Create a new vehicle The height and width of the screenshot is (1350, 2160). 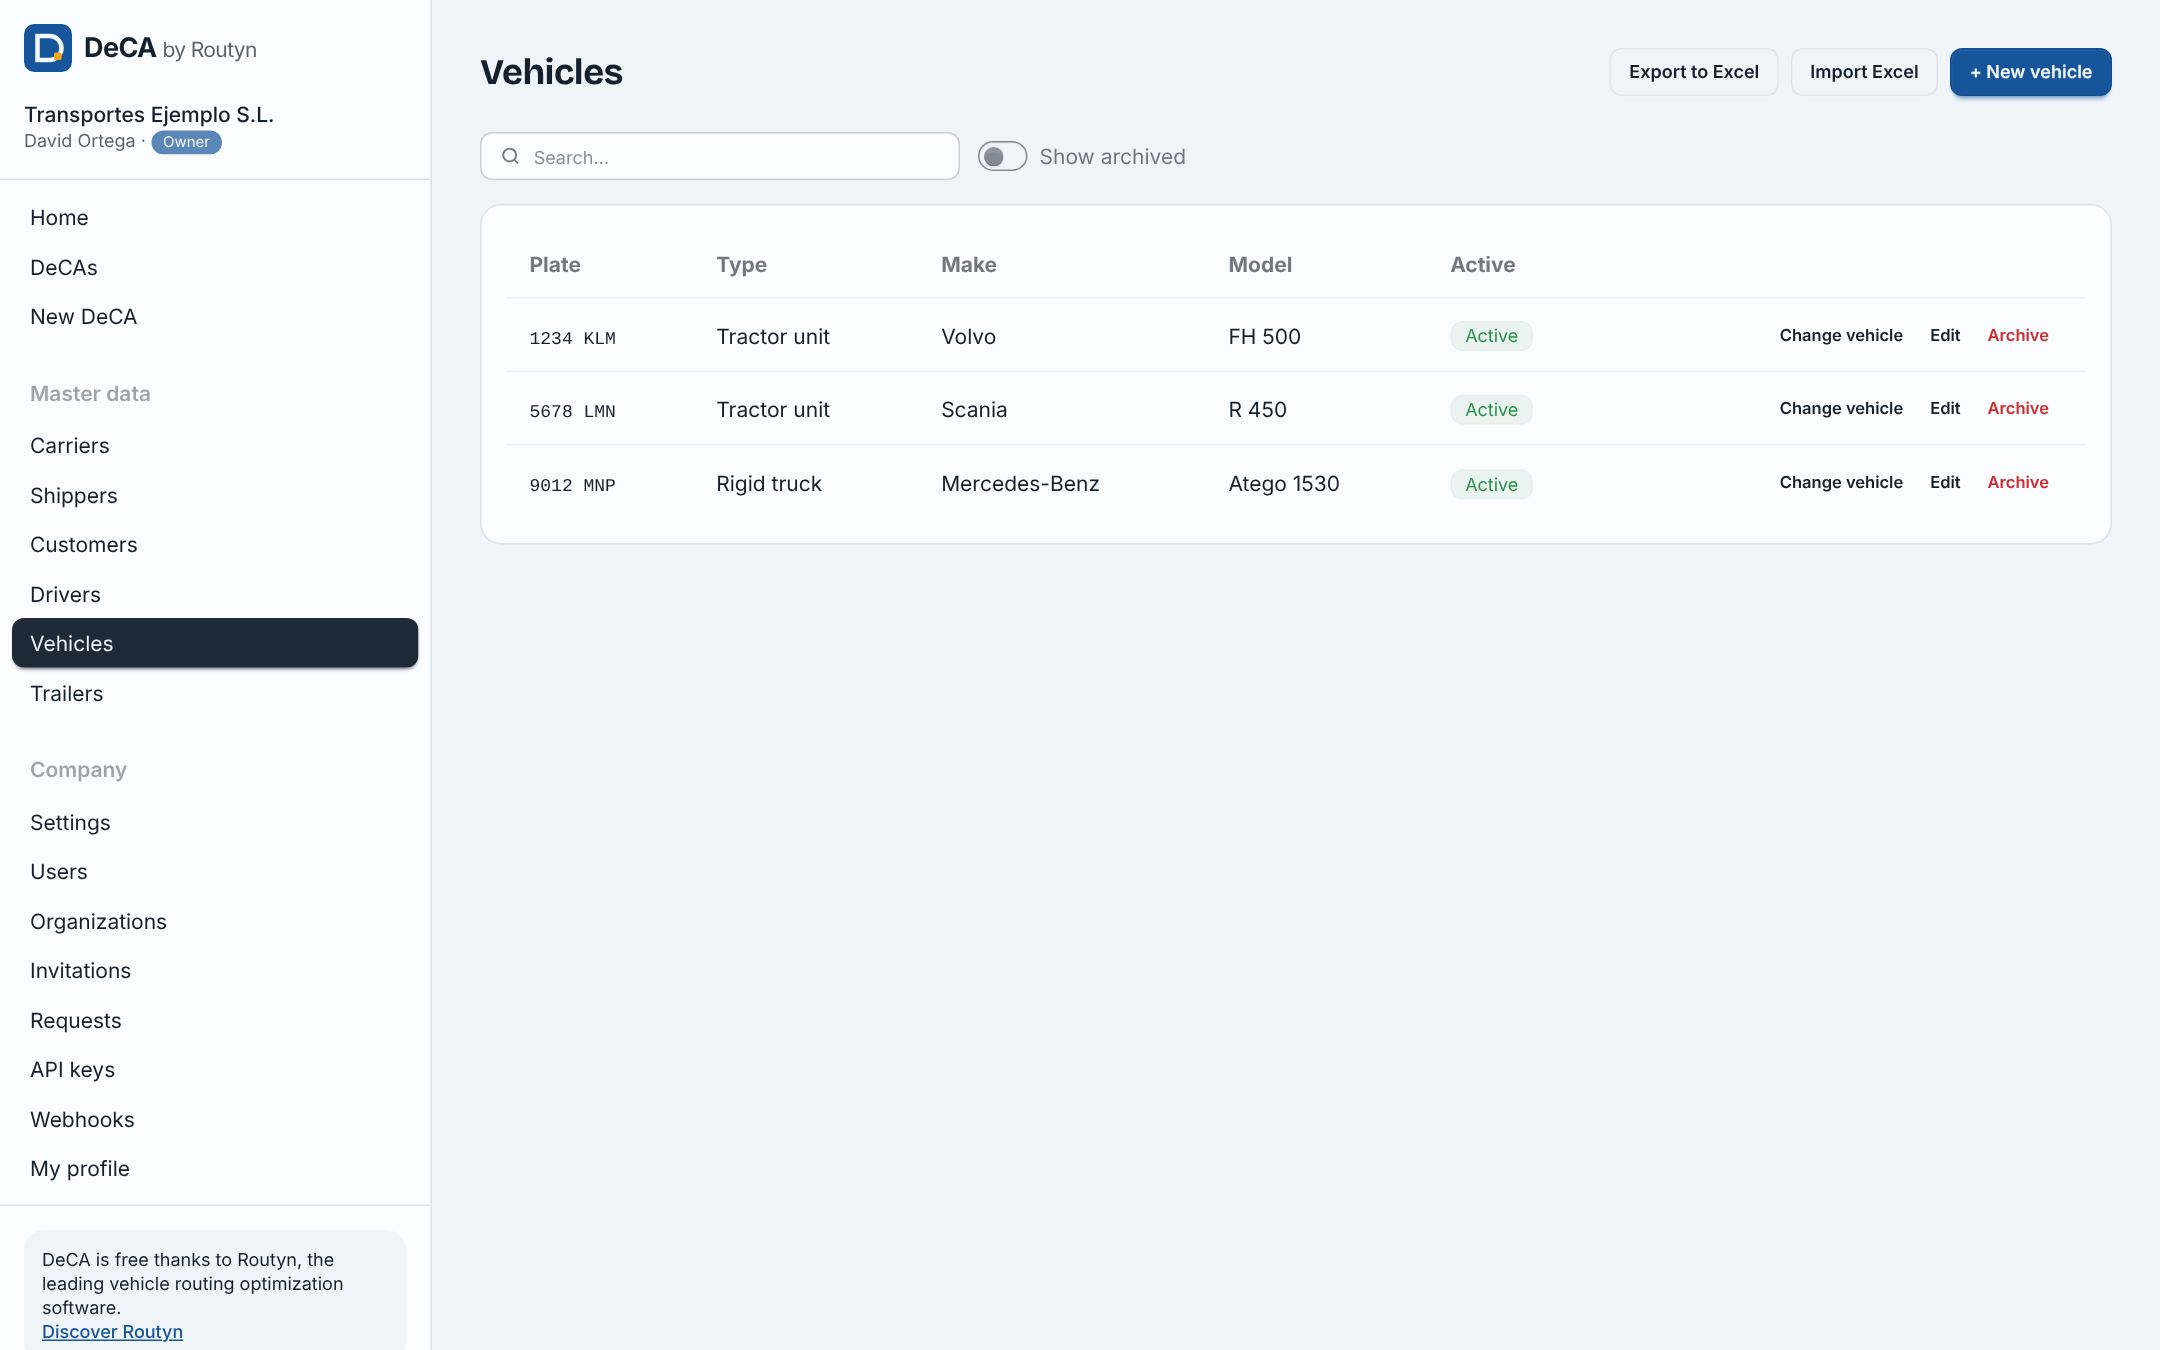pyautogui.click(x=2030, y=72)
